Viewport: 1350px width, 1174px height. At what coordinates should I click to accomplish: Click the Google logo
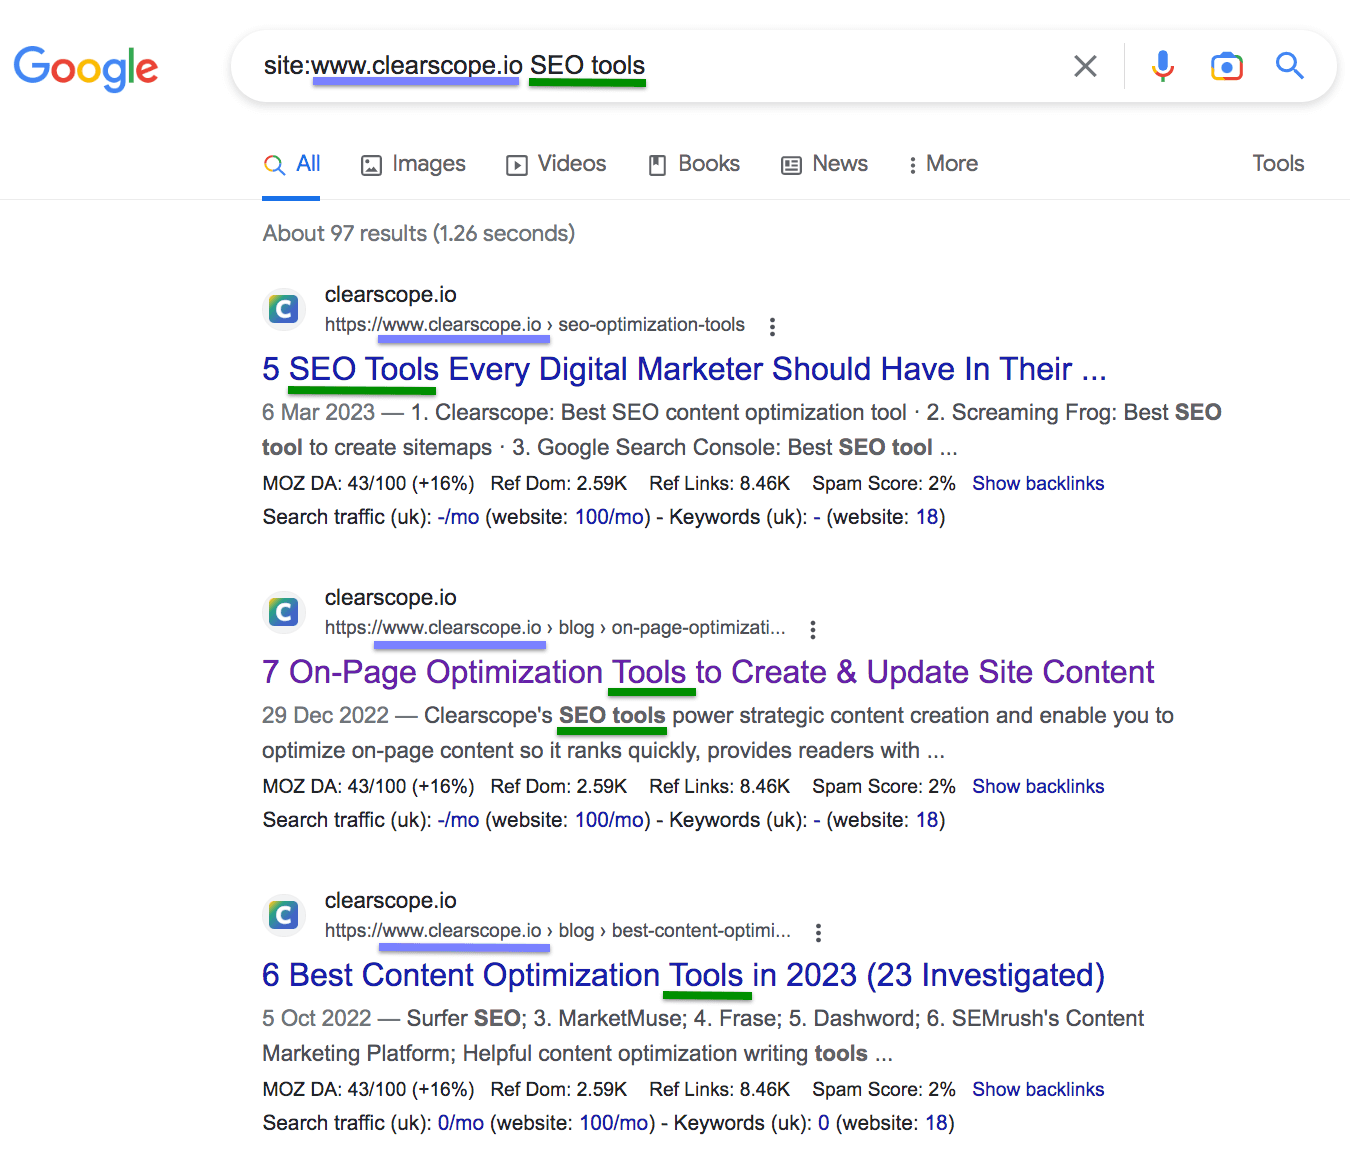pyautogui.click(x=86, y=68)
